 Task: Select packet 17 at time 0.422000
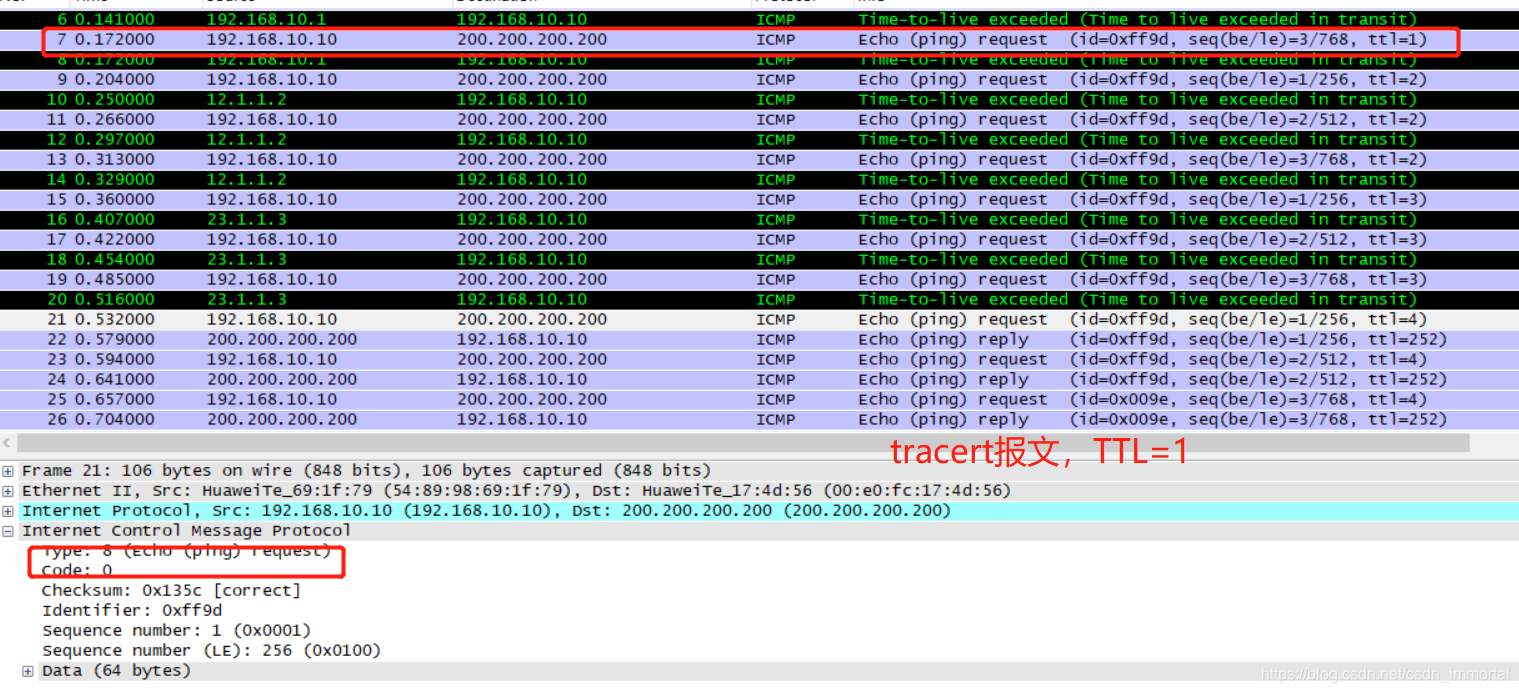tap(759, 240)
